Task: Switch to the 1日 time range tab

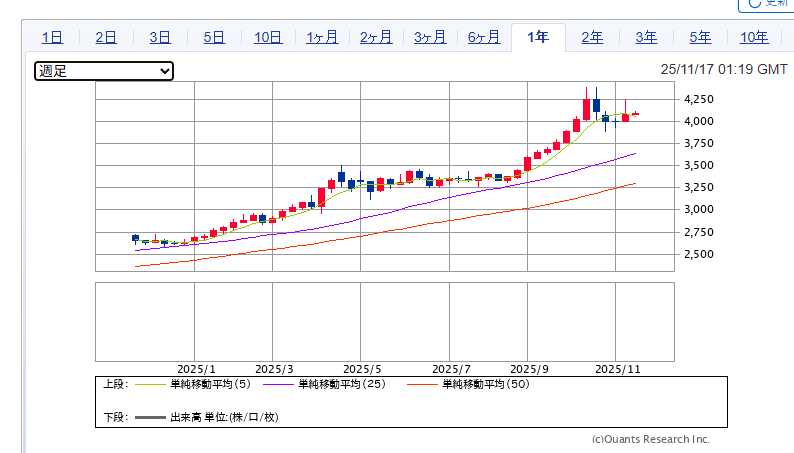Action: 52,38
